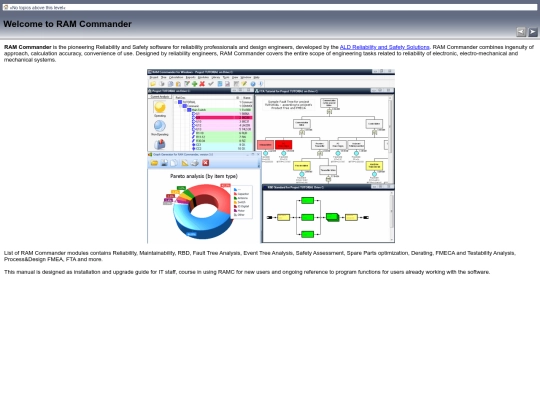Click the blue question mark help icon in the embedded toolbar
540x405 pixels.
(253, 84)
